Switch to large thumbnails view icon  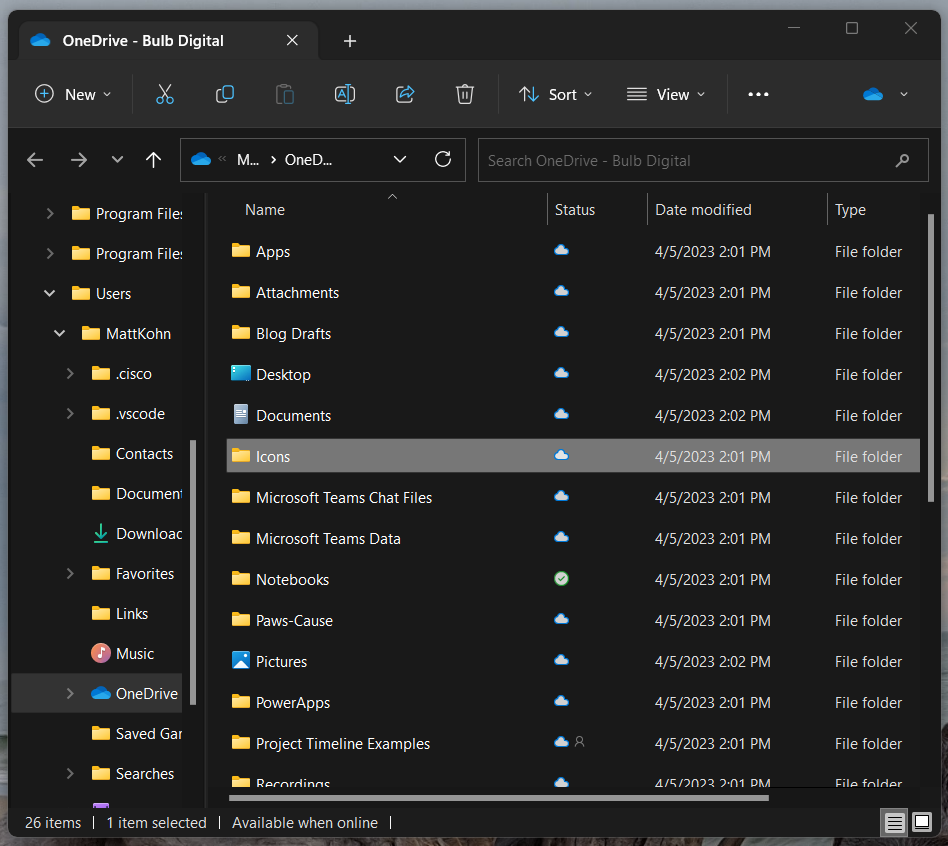coord(922,822)
